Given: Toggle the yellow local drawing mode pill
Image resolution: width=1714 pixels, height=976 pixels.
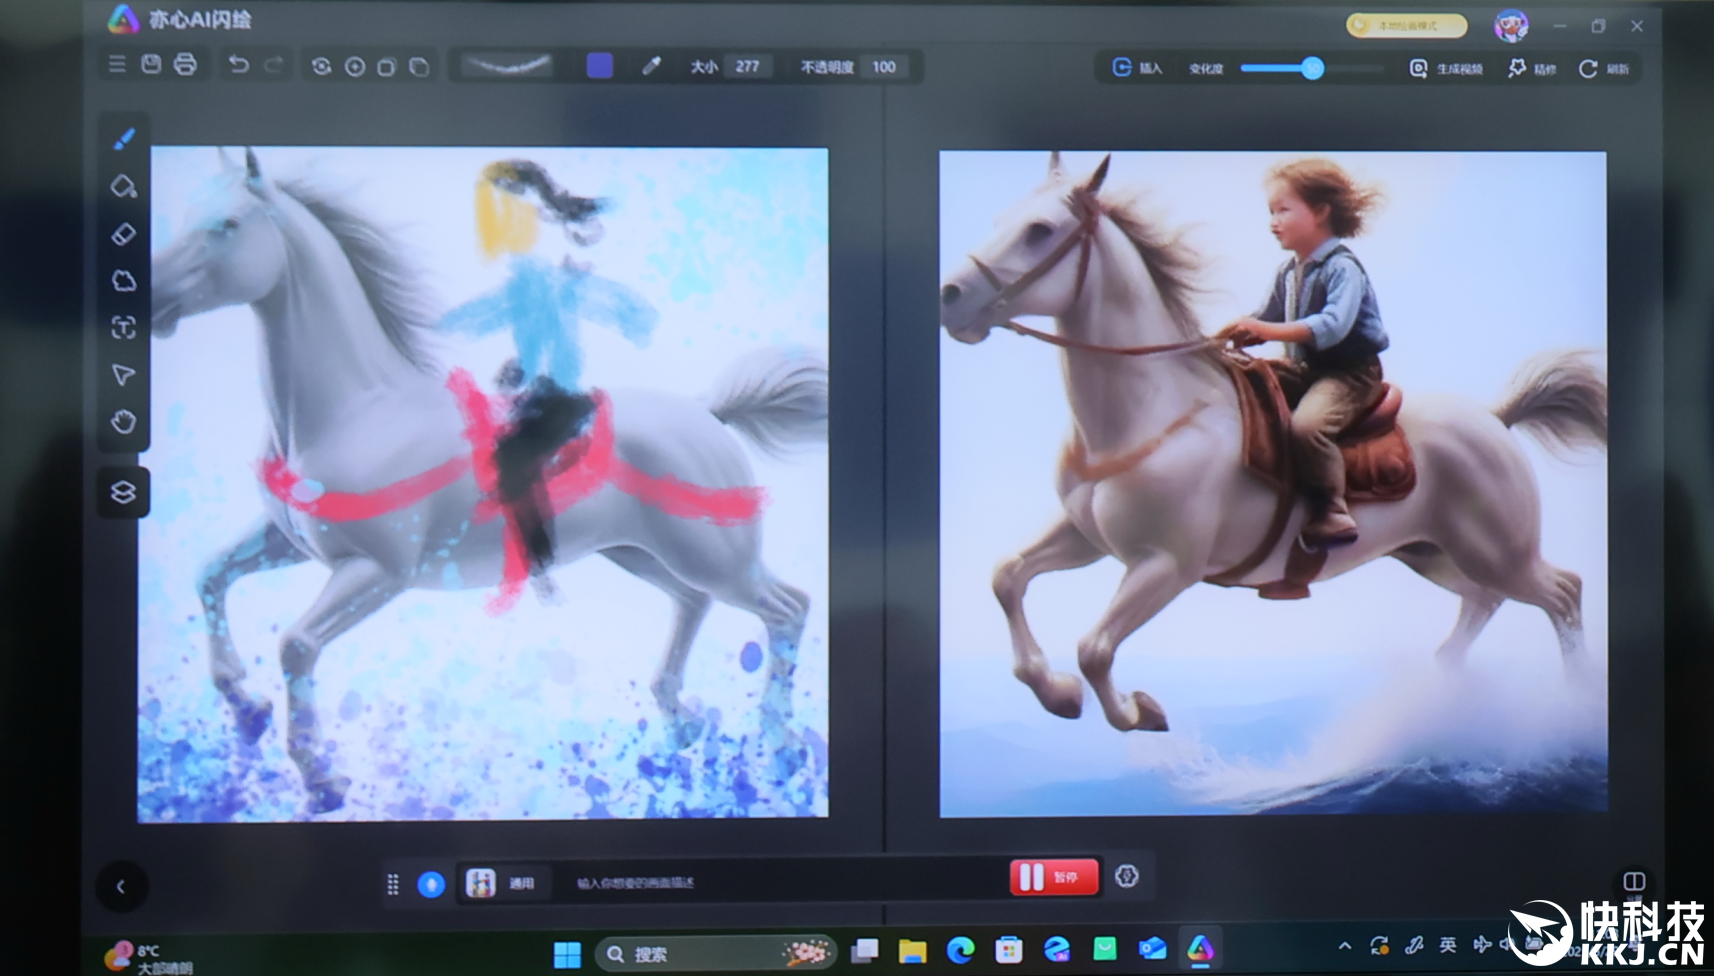Looking at the screenshot, I should coord(1406,26).
